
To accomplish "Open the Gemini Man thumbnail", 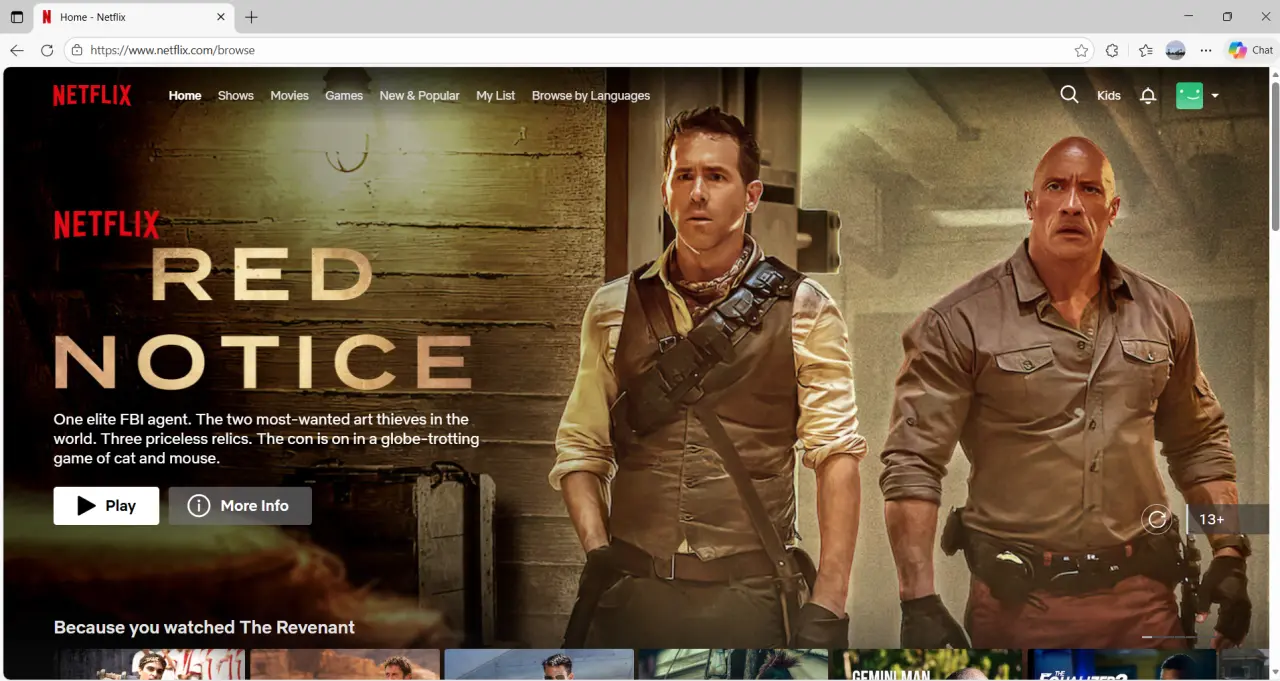I will [927, 665].
